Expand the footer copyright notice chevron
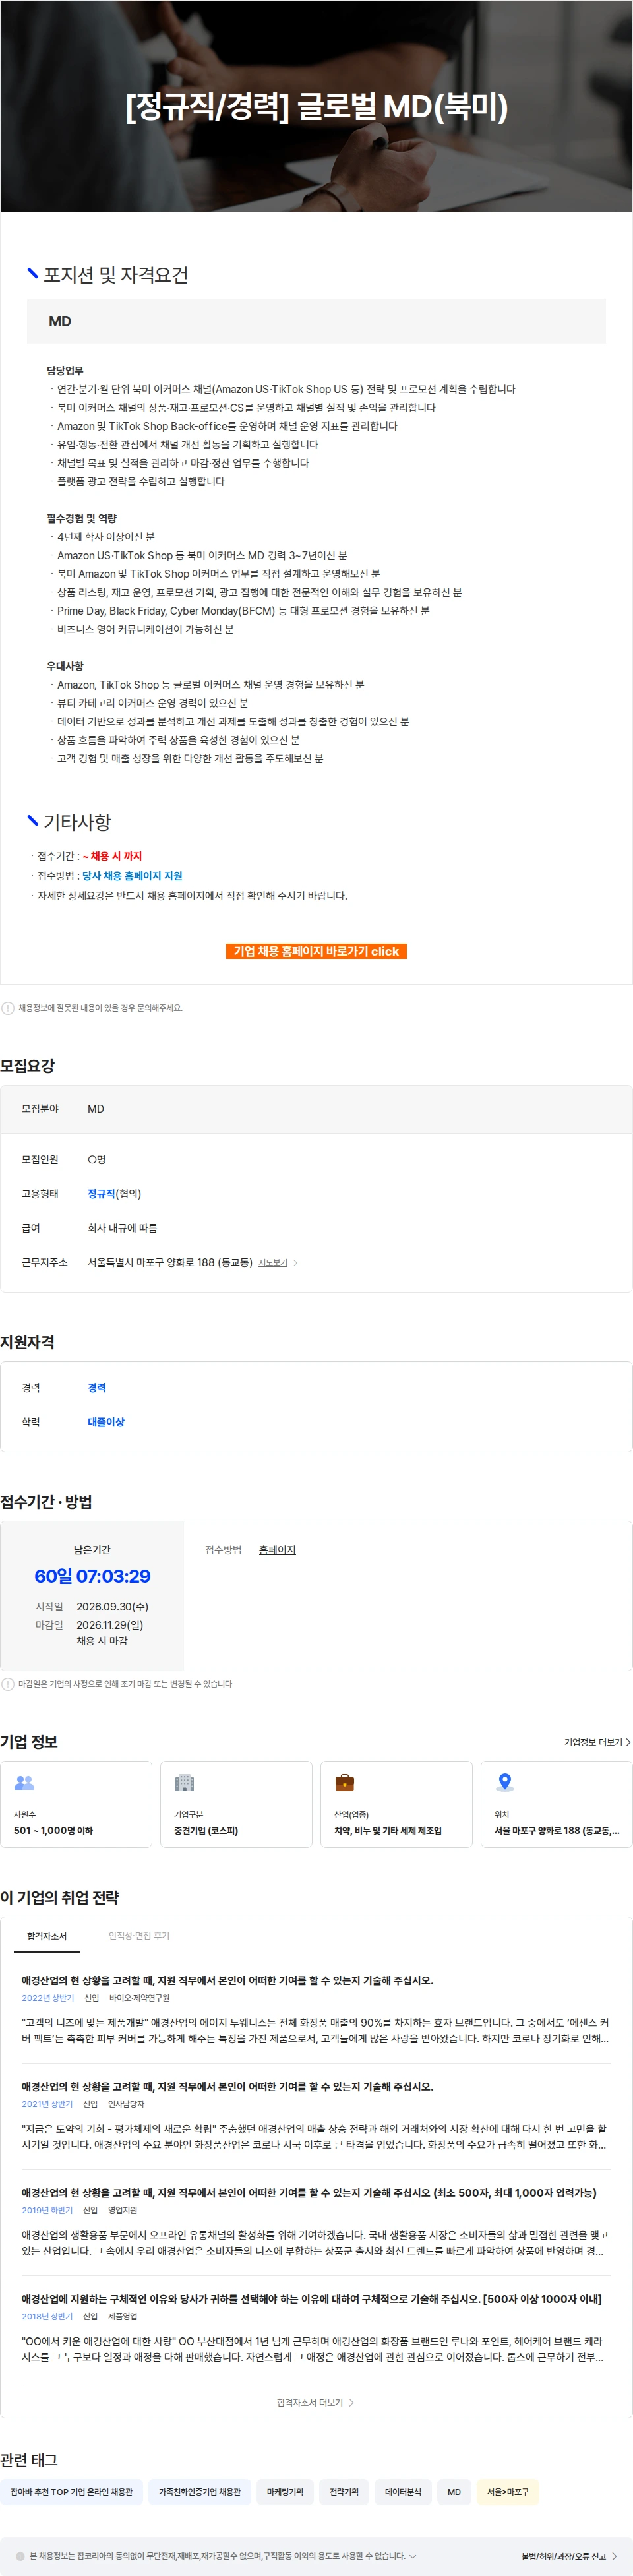 (x=412, y=2556)
